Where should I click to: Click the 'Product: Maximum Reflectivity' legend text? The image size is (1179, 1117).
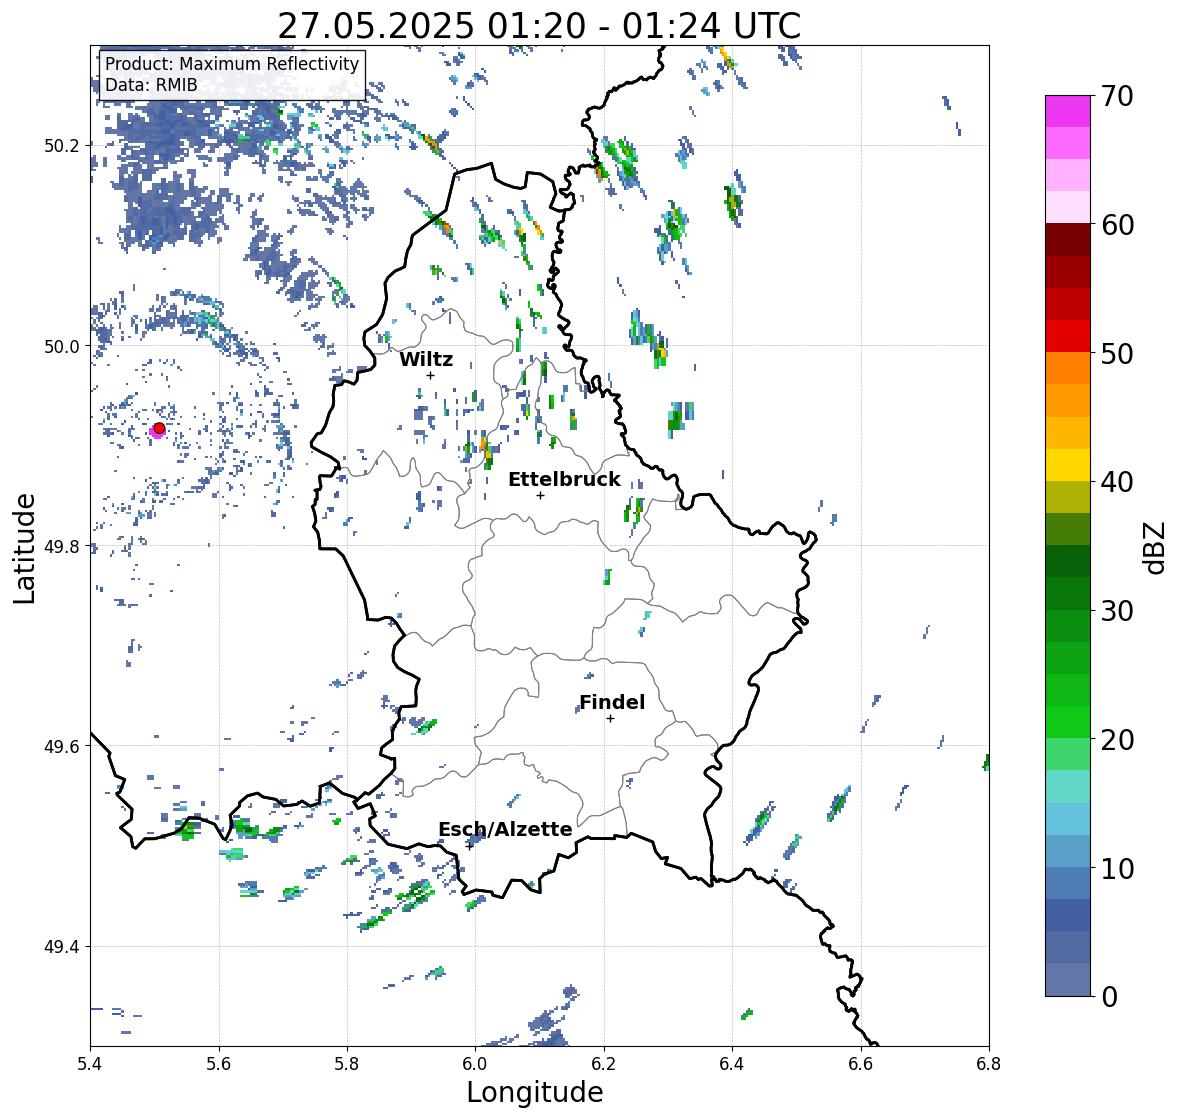(232, 64)
